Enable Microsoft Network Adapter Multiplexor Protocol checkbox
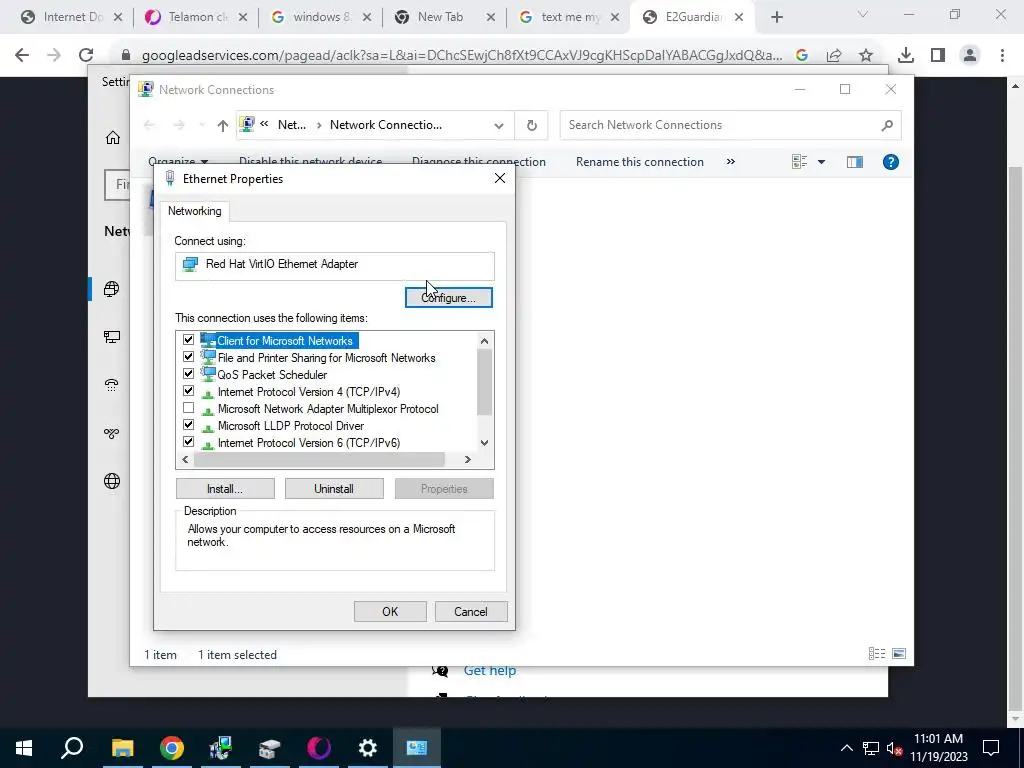 pyautogui.click(x=189, y=408)
